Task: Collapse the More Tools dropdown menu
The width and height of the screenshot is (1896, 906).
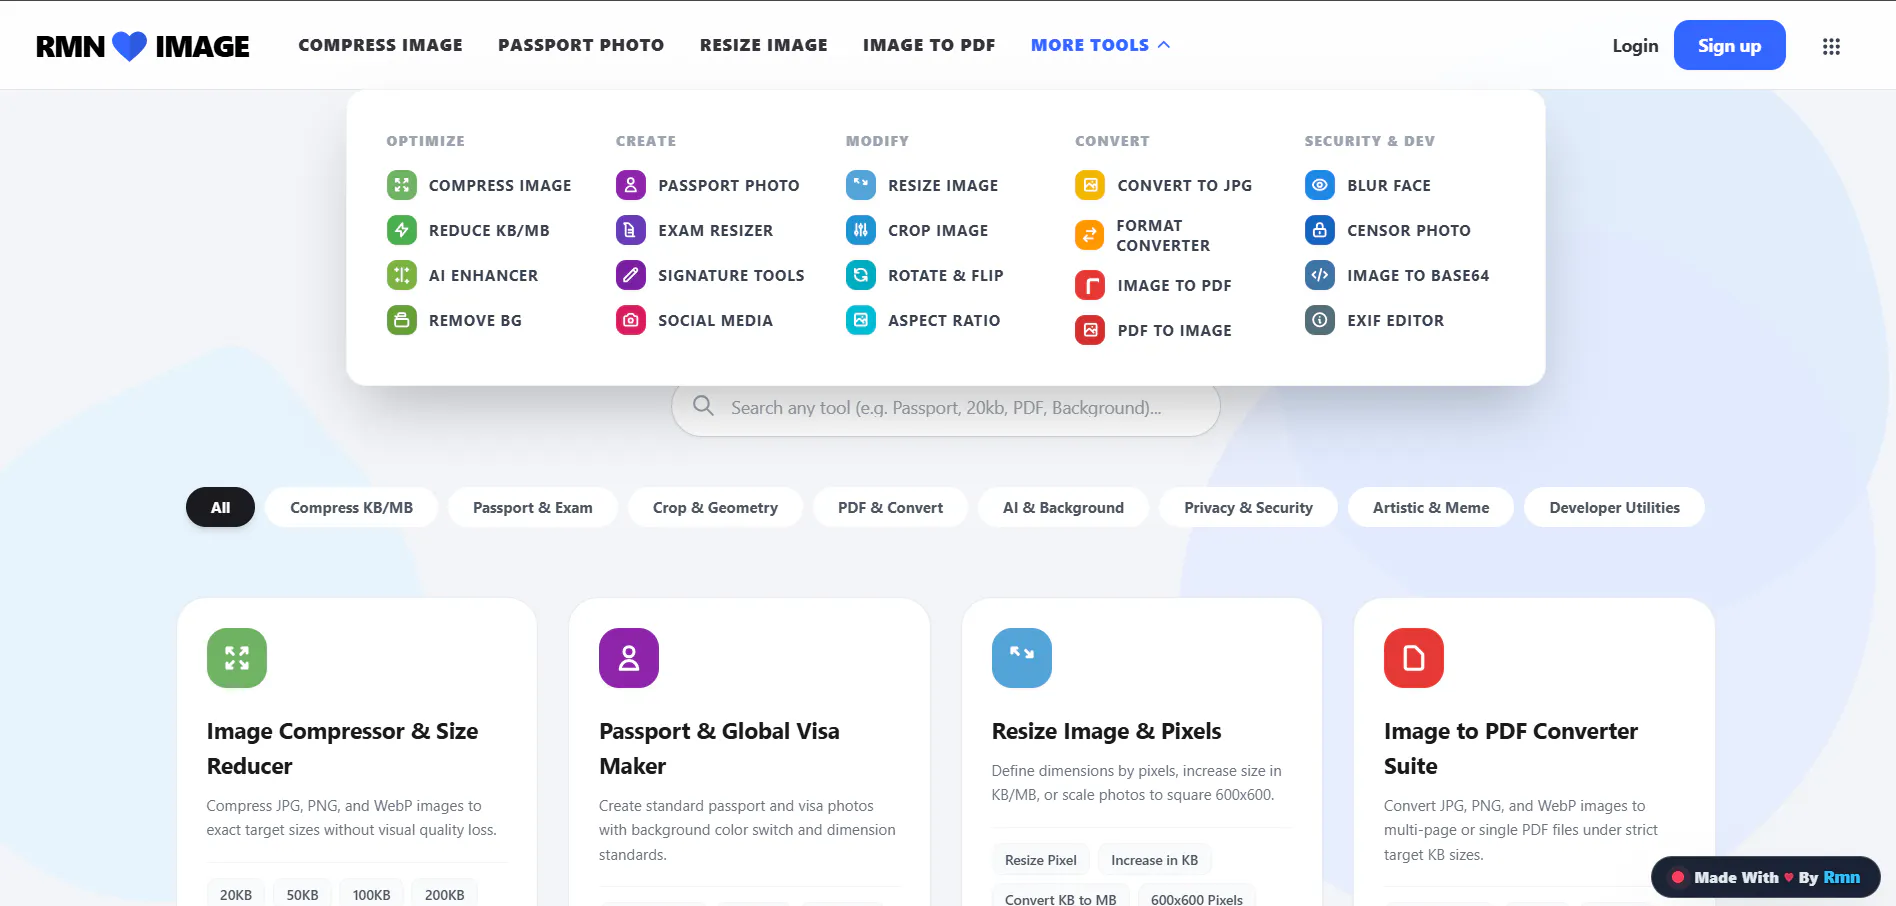Action: tap(1100, 45)
